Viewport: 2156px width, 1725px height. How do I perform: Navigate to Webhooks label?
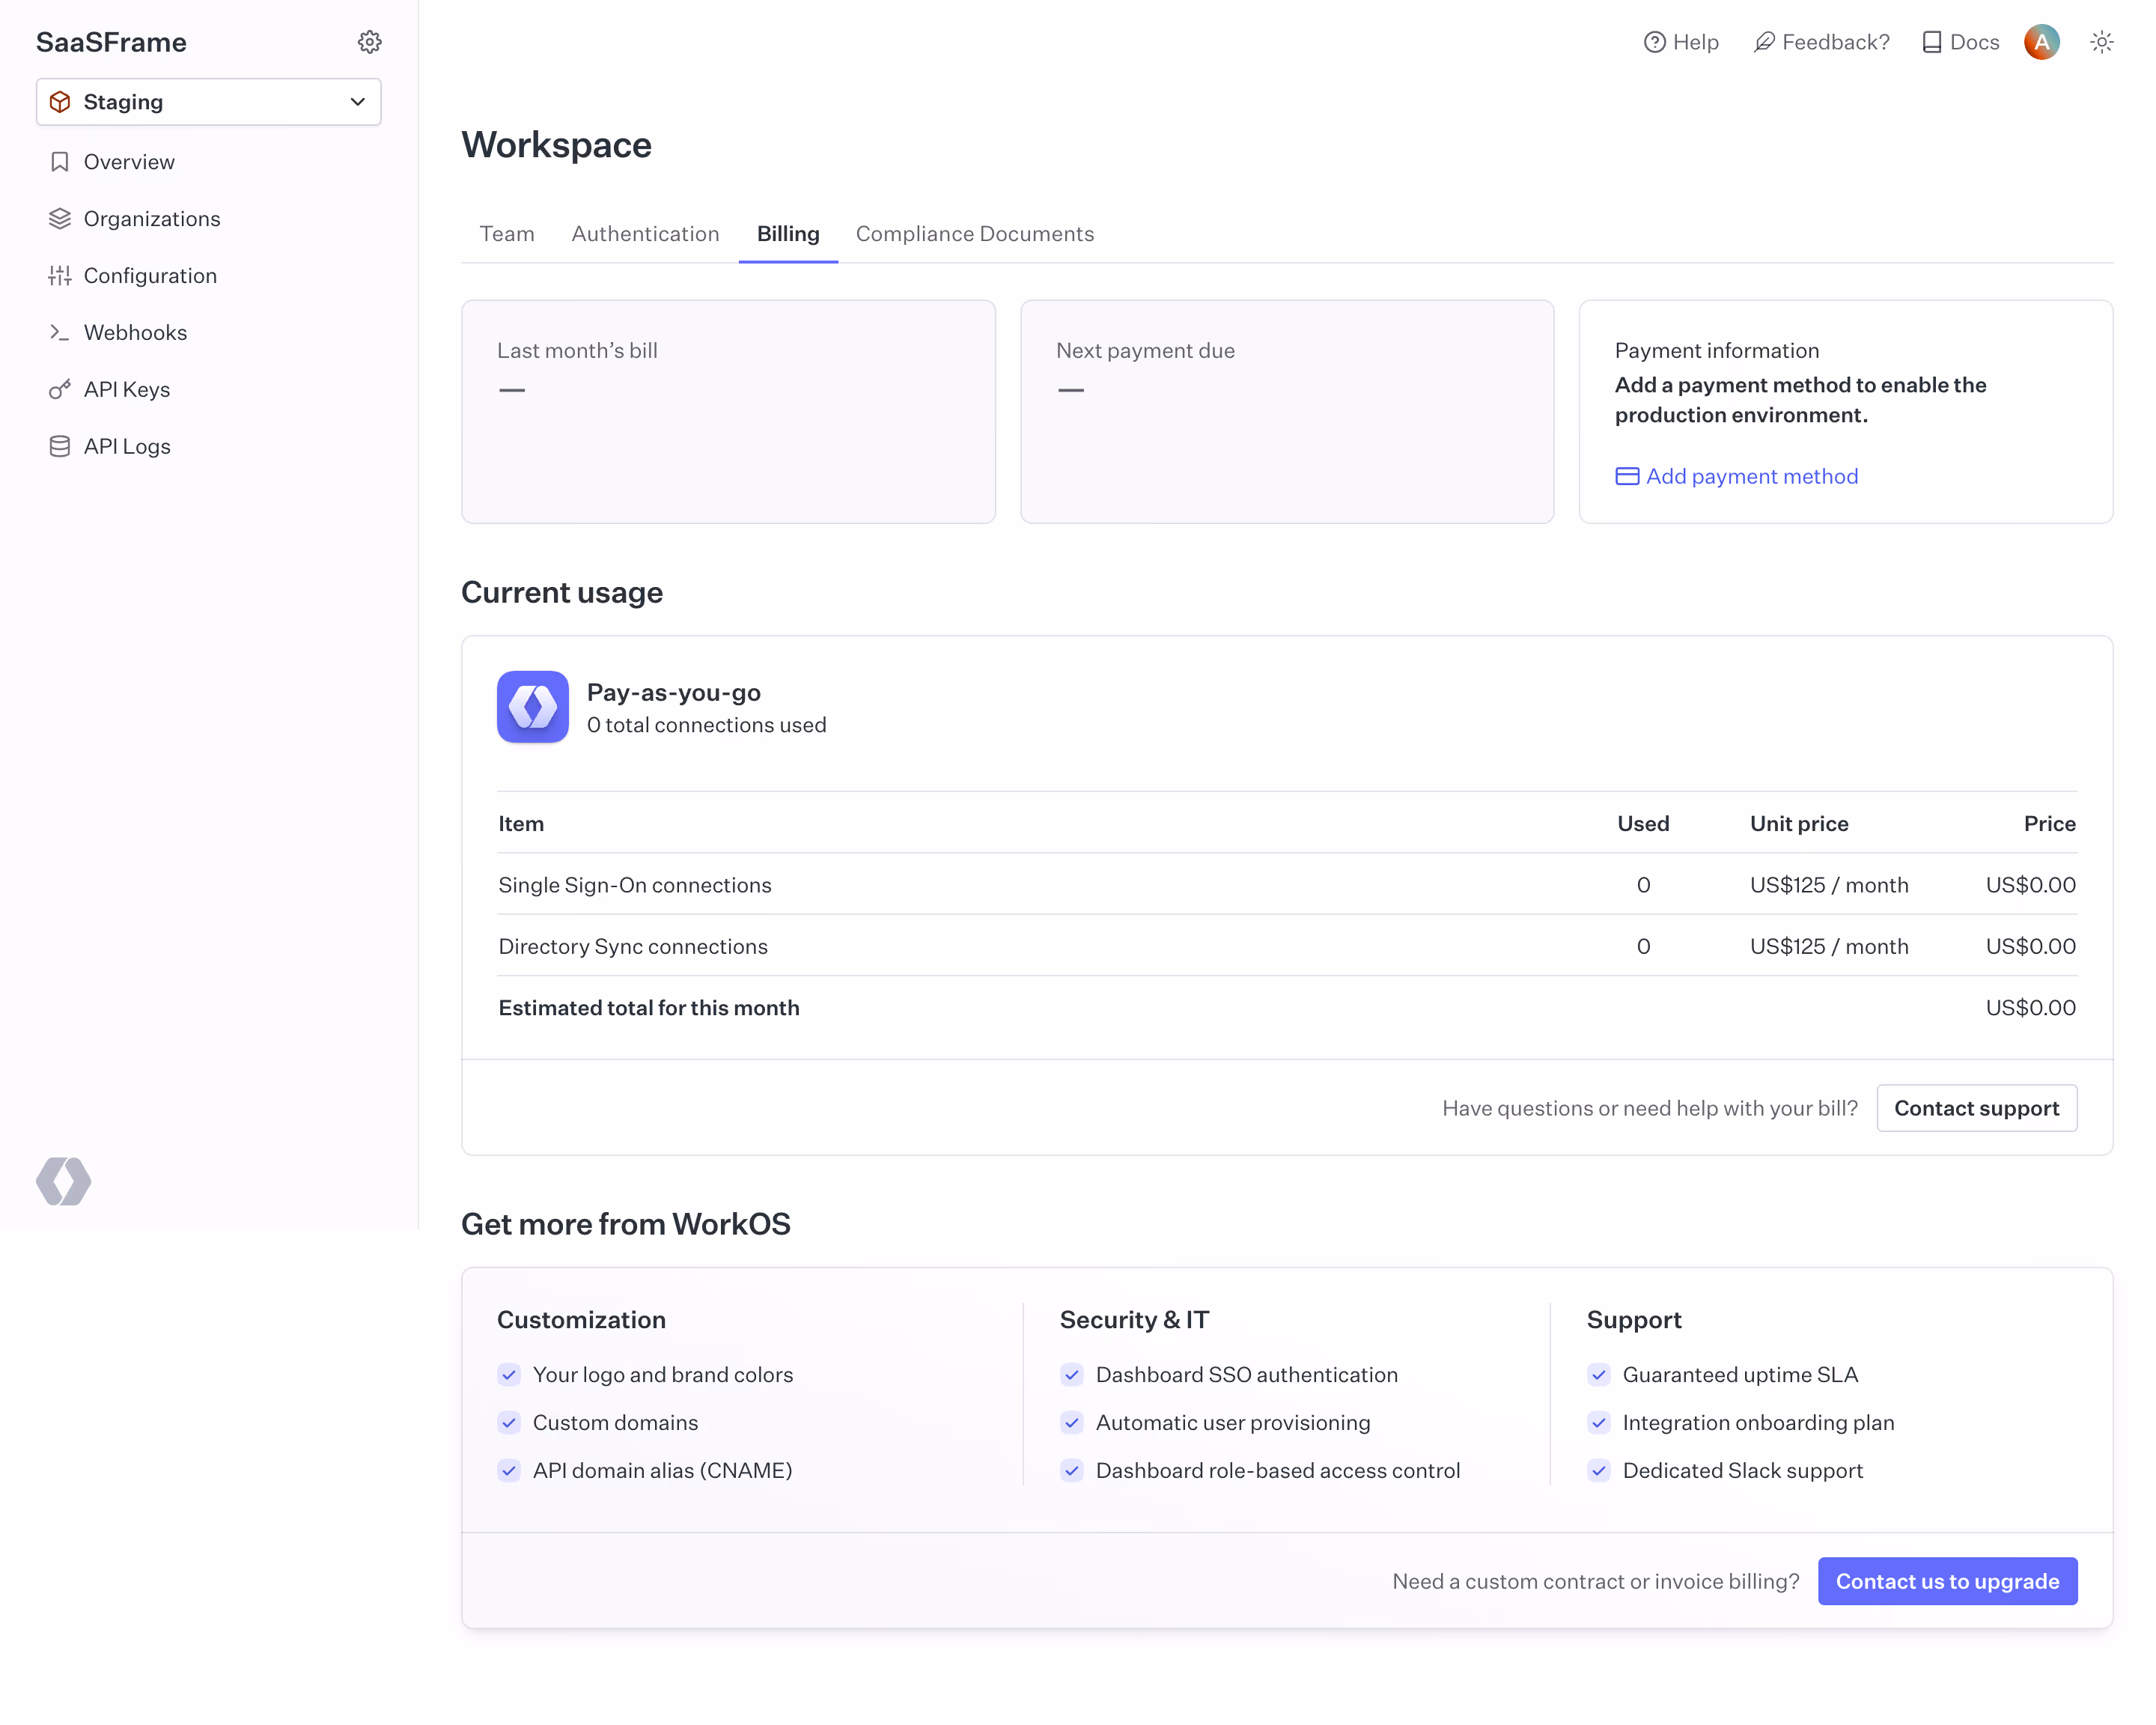click(x=136, y=333)
